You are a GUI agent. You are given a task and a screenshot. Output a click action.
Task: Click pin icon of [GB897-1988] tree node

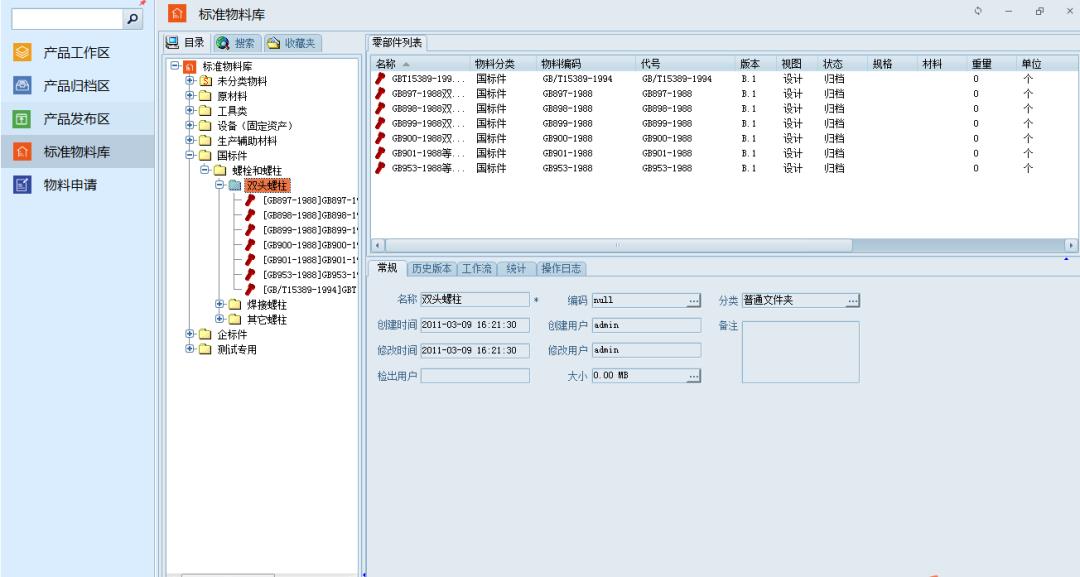coord(250,200)
